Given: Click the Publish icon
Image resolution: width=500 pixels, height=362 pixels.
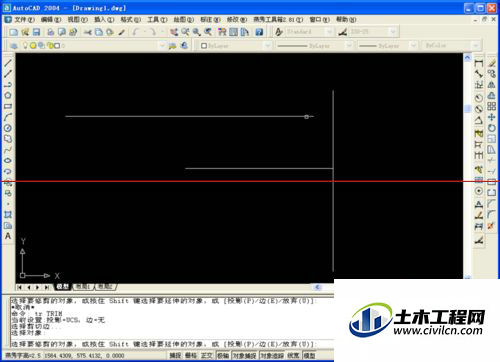Looking at the screenshot, I should [x=73, y=32].
